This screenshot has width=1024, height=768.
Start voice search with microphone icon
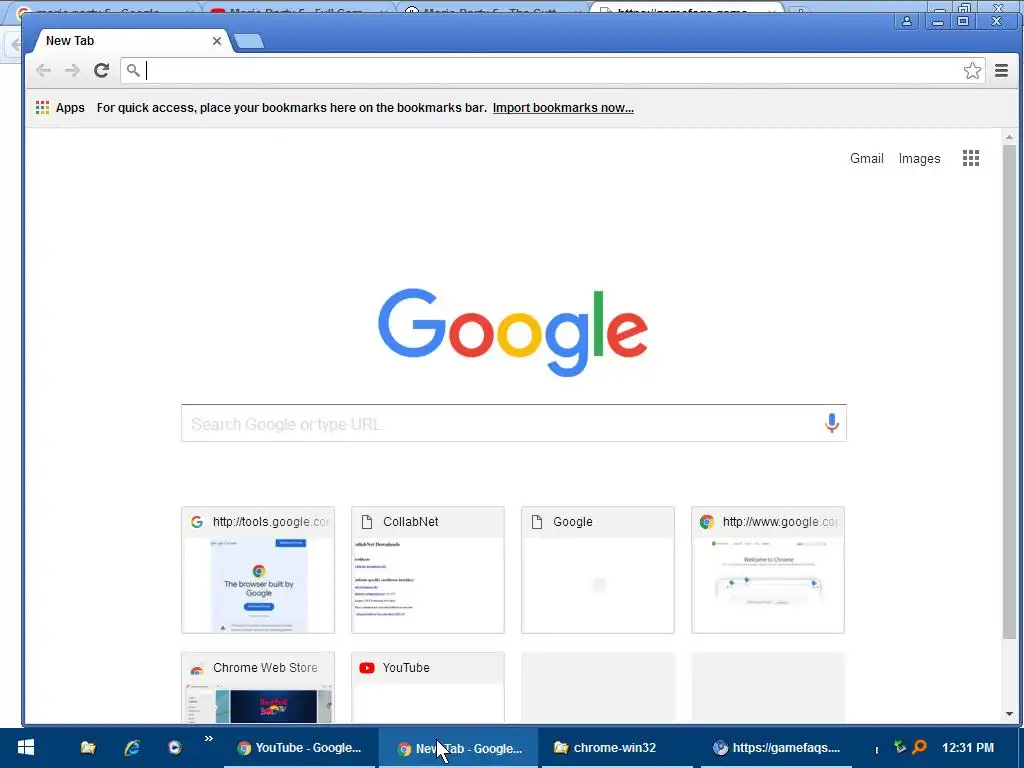pos(831,423)
